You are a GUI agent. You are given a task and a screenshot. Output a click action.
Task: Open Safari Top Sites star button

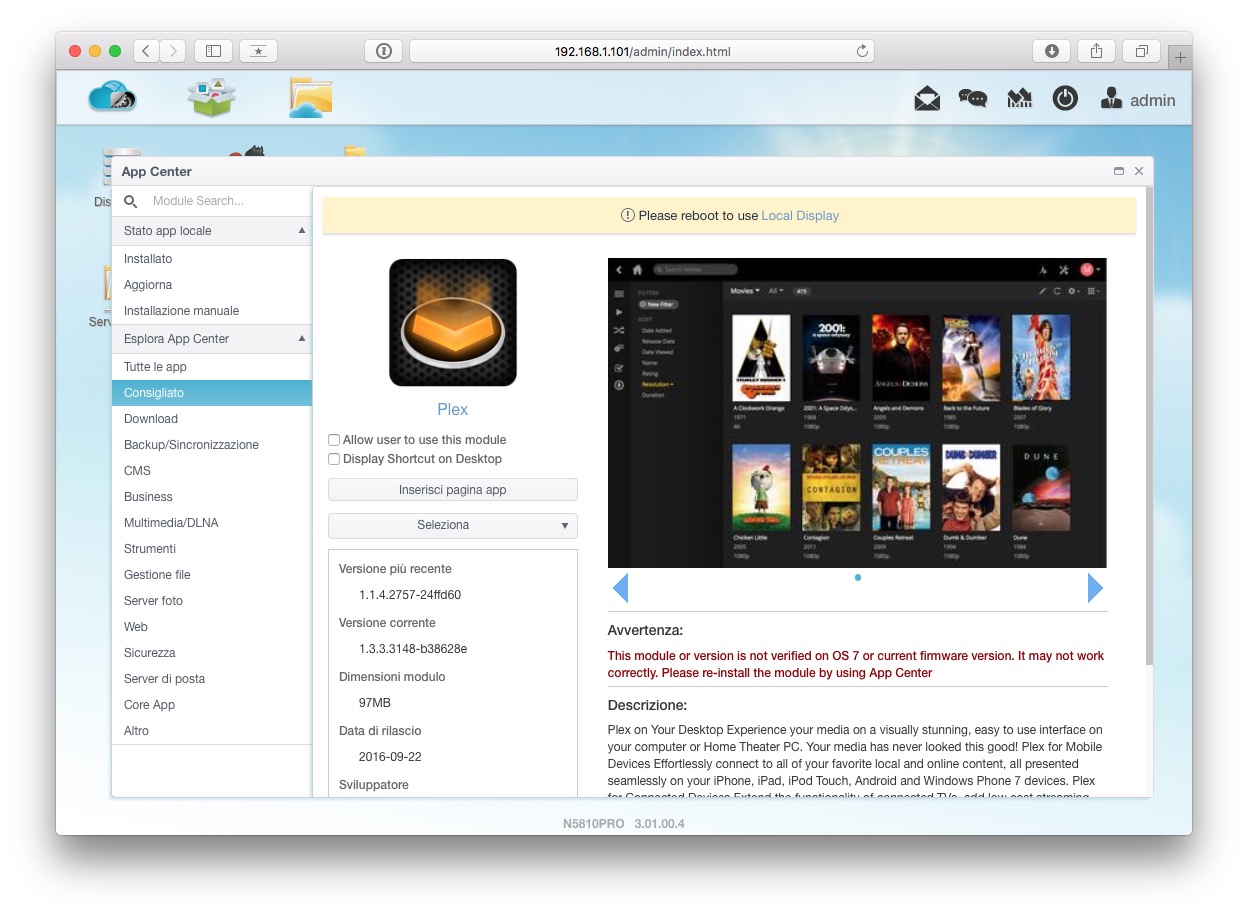259,51
